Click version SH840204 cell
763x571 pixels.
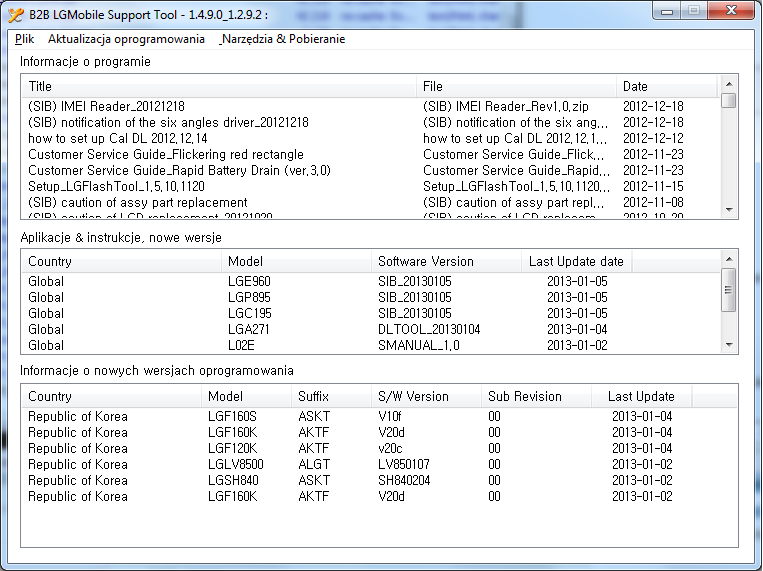[x=404, y=480]
